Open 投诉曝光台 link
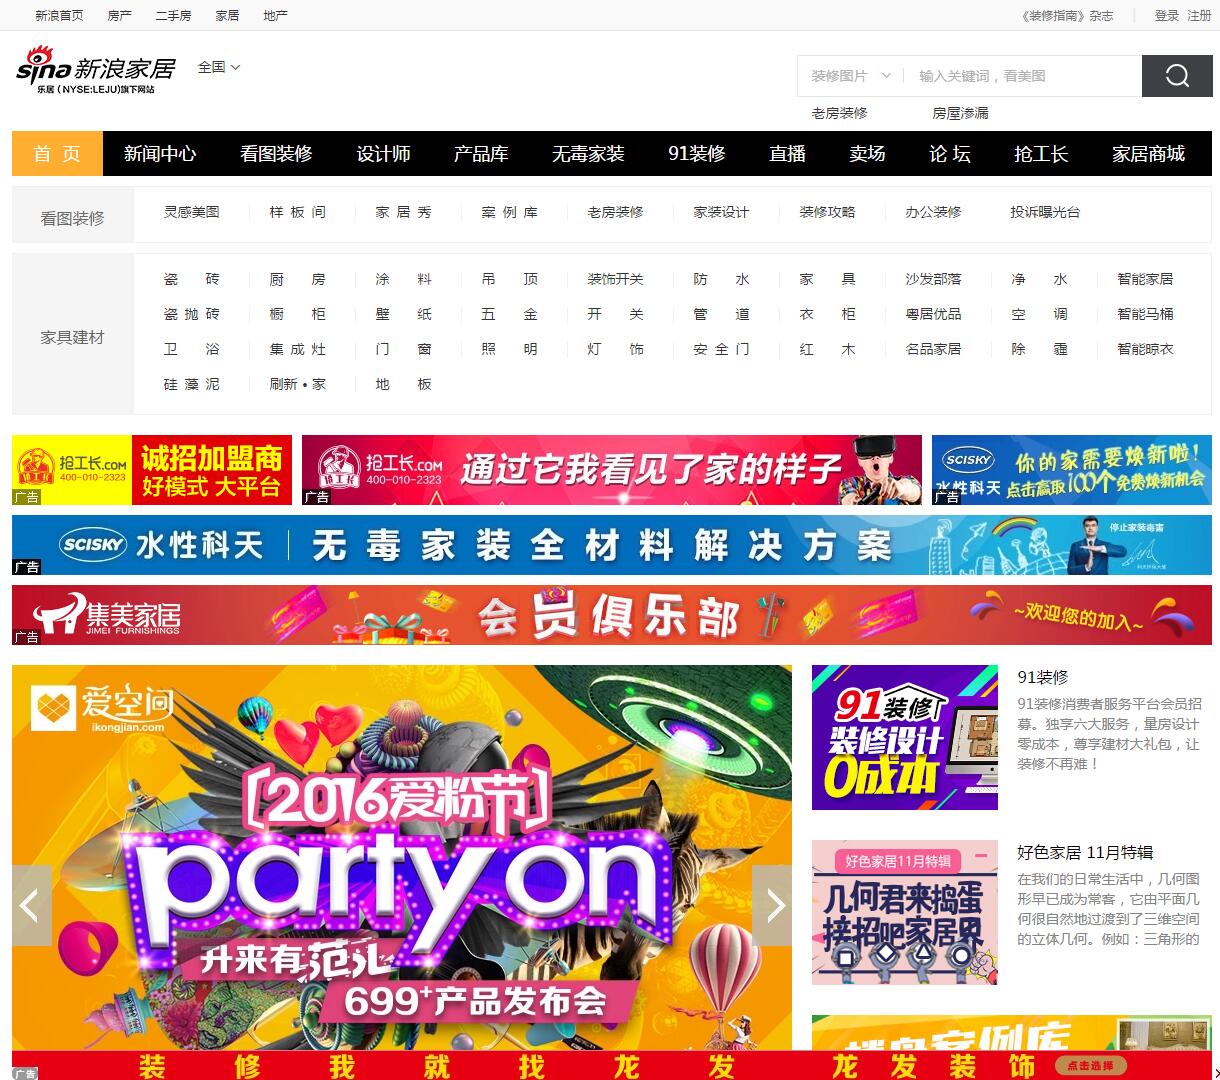 click(x=1045, y=212)
